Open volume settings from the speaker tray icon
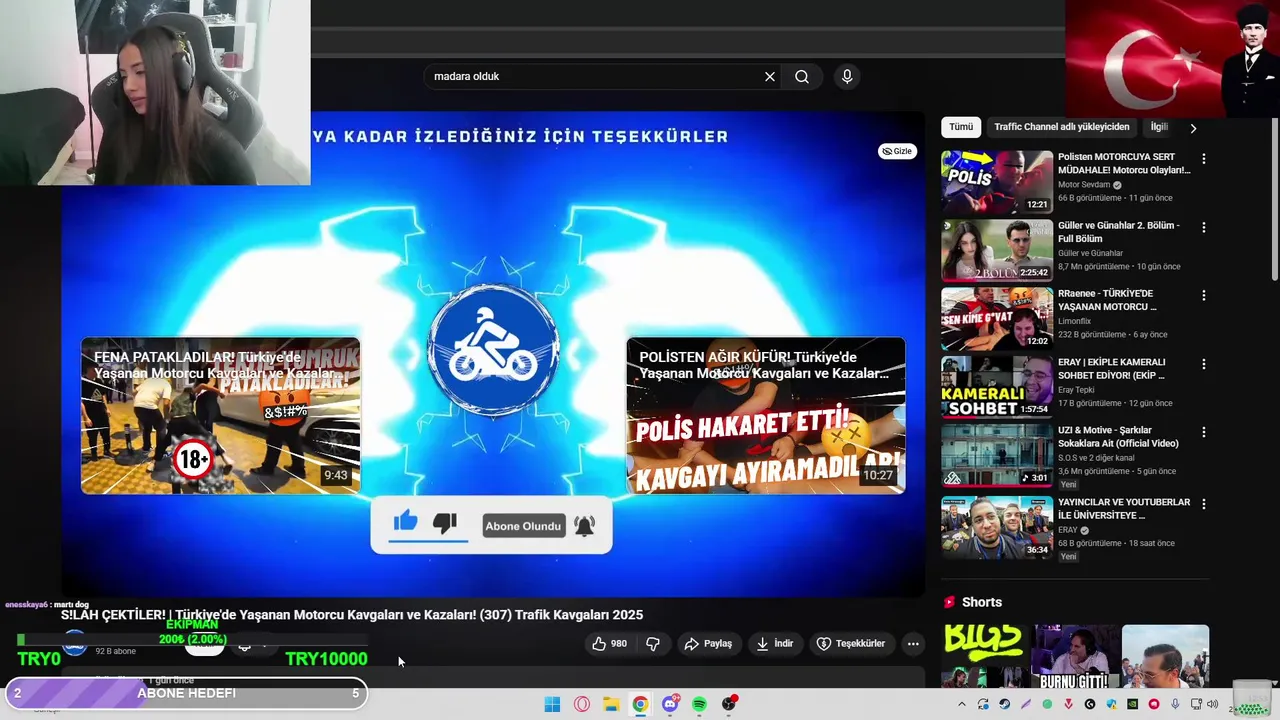The image size is (1280, 720). tap(1212, 704)
